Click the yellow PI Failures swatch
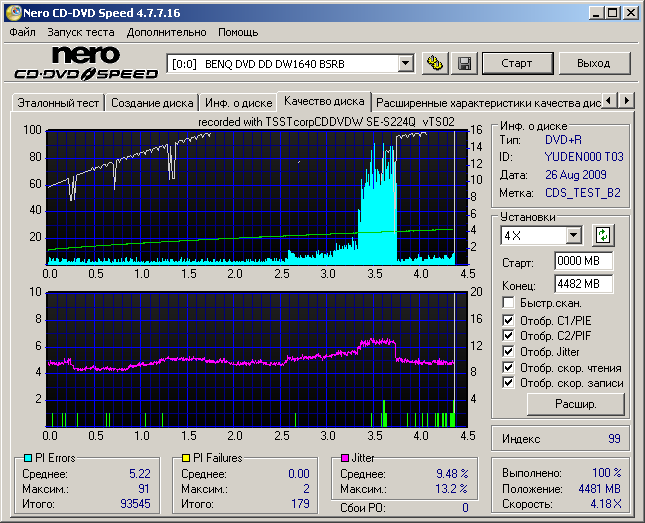 [x=186, y=458]
